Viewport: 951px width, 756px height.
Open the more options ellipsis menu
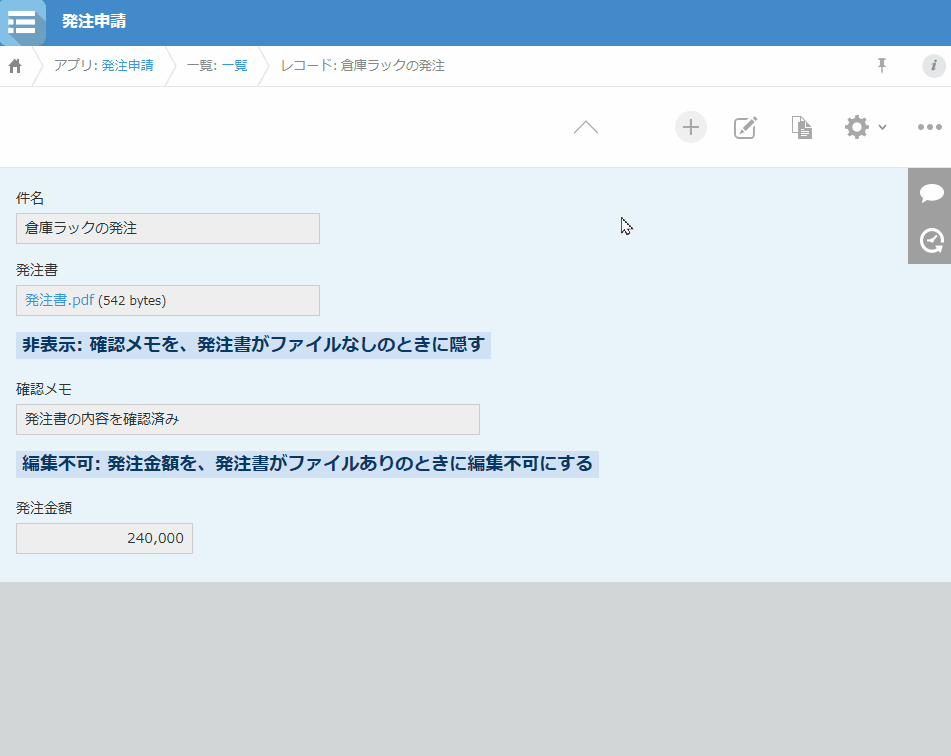[x=929, y=127]
